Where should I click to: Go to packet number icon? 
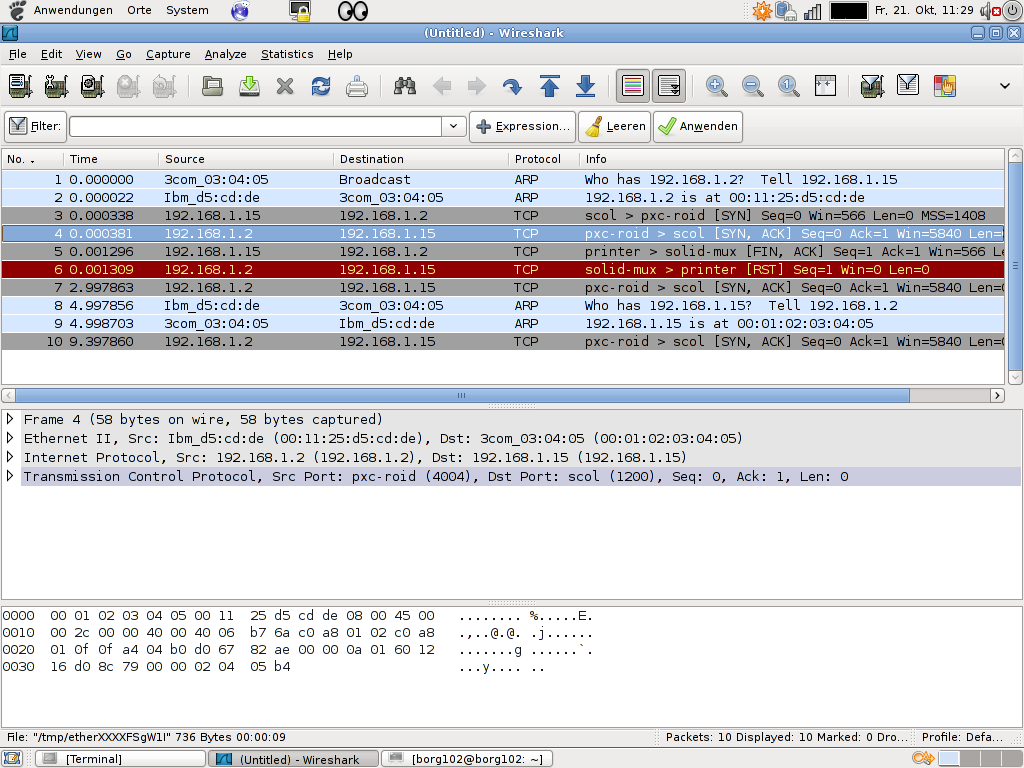point(513,86)
